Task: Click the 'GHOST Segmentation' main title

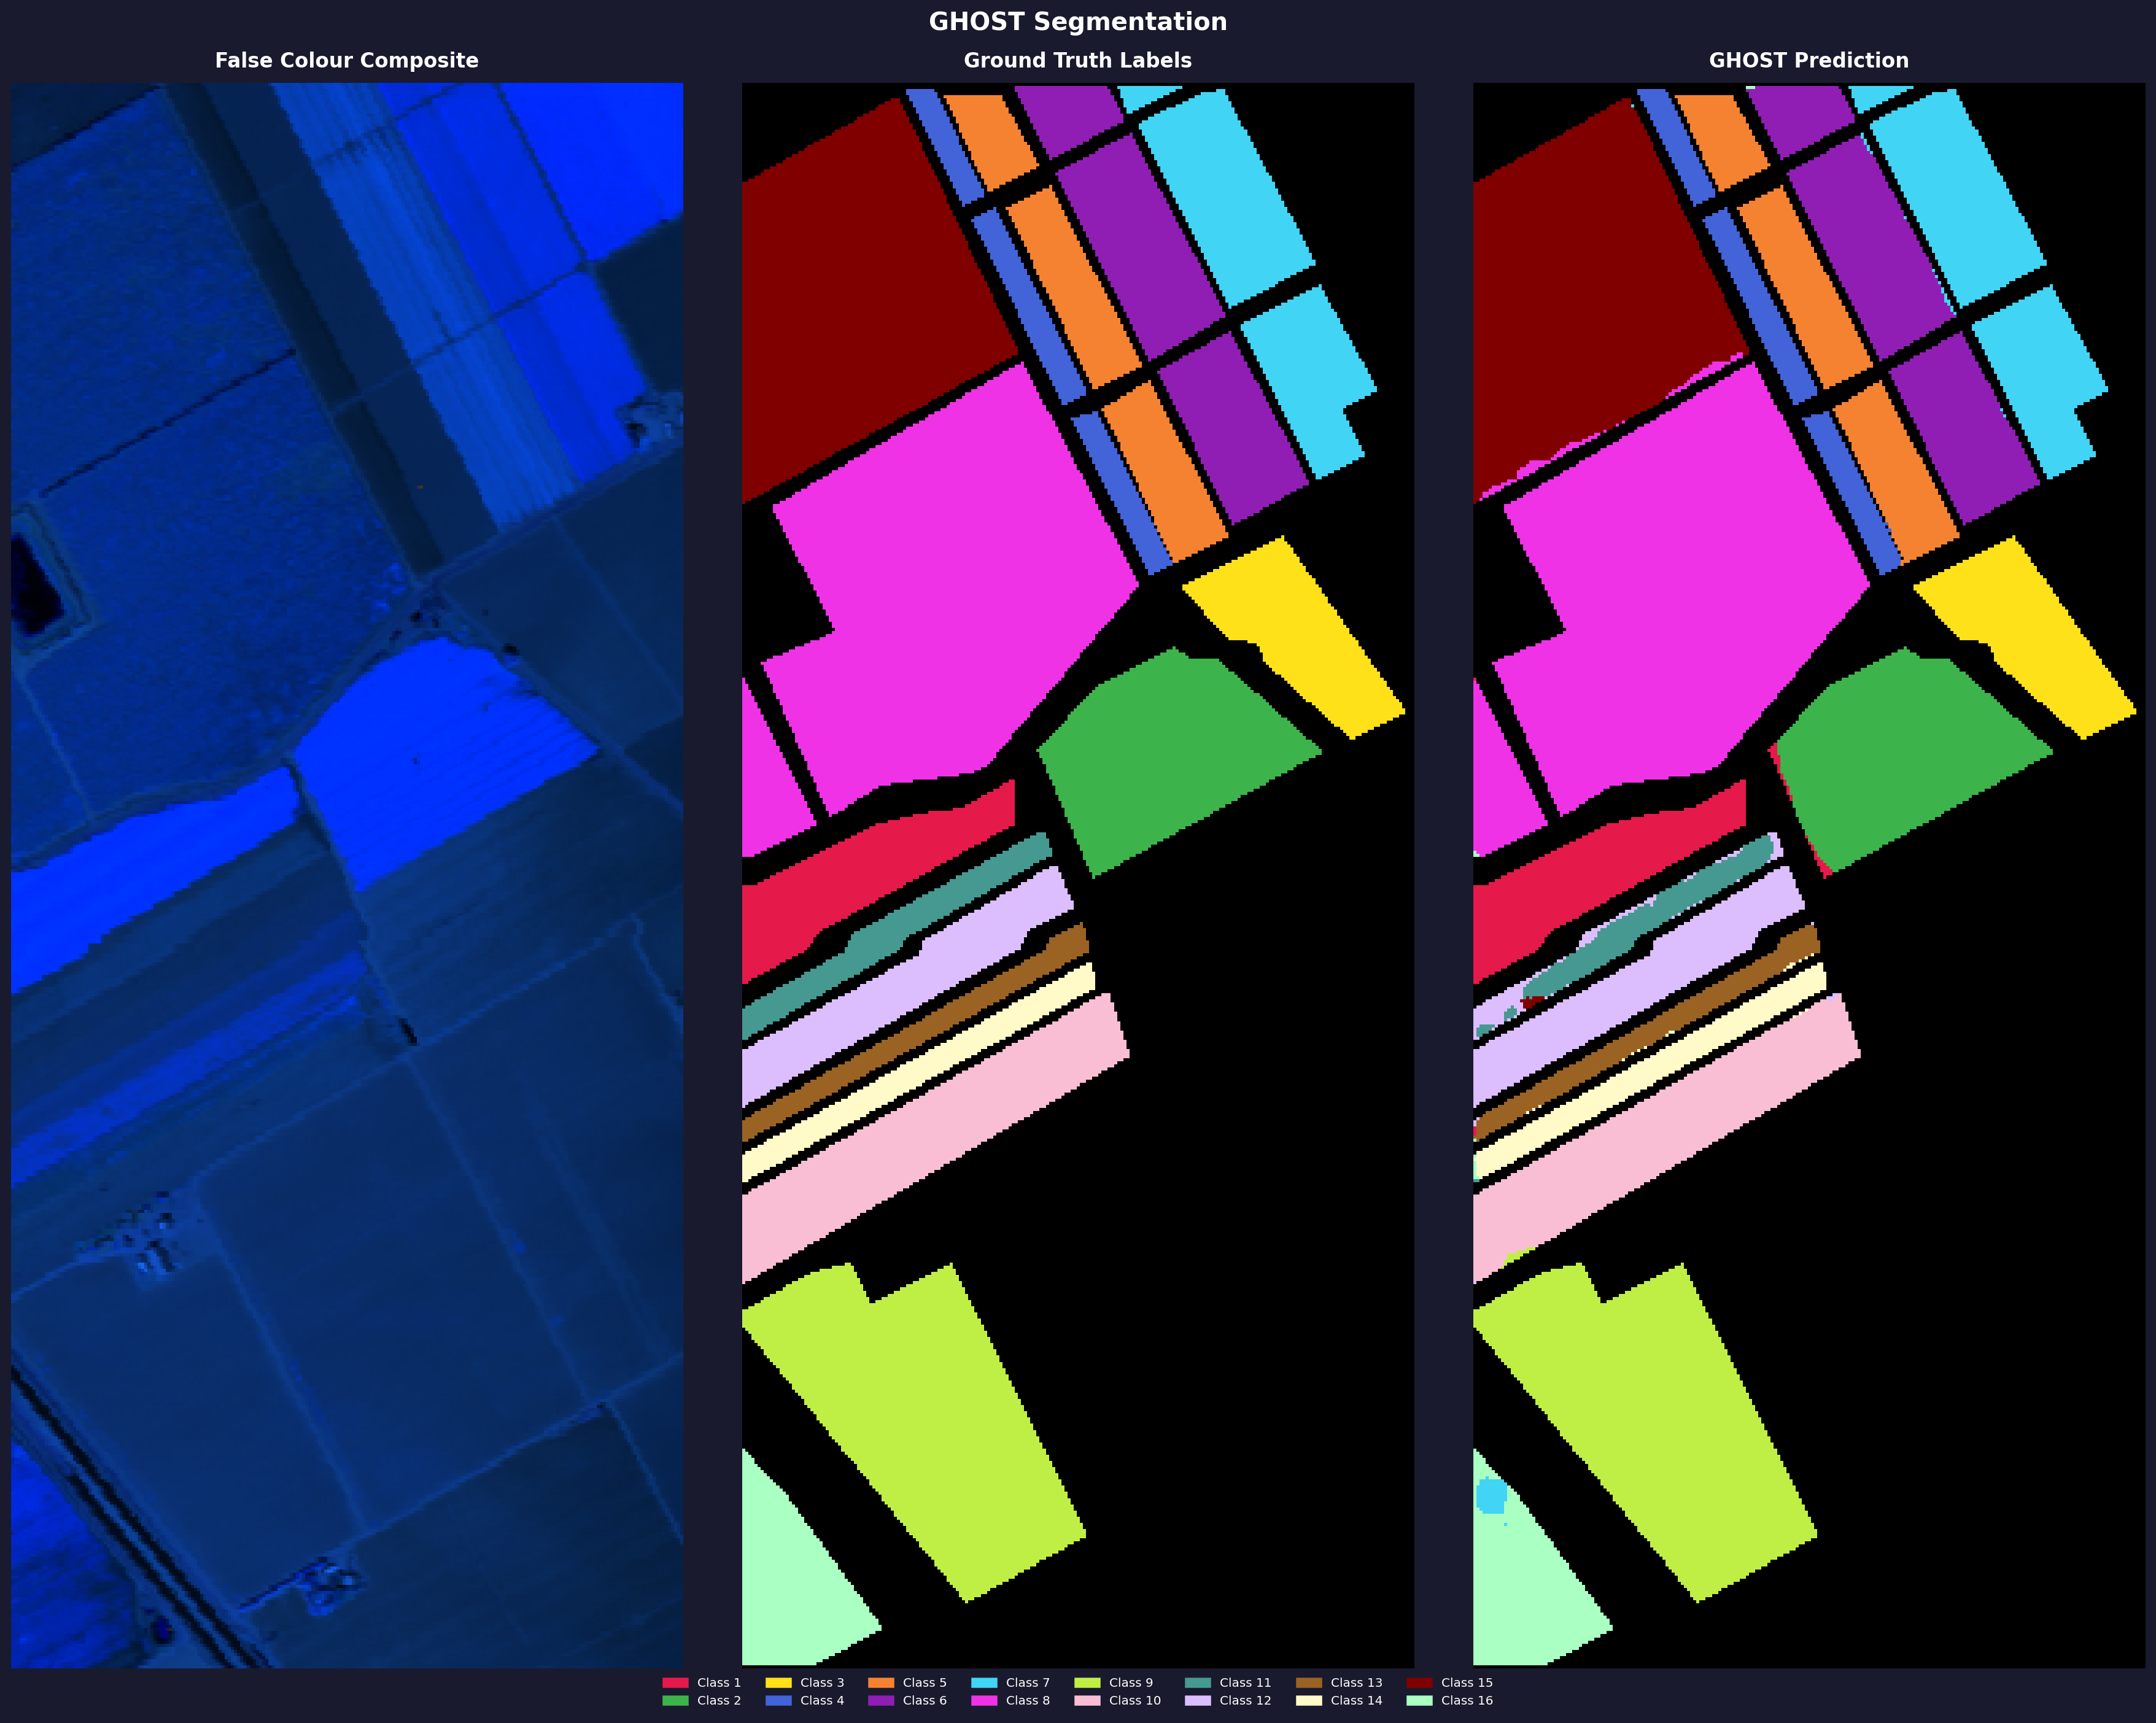Action: (1077, 21)
